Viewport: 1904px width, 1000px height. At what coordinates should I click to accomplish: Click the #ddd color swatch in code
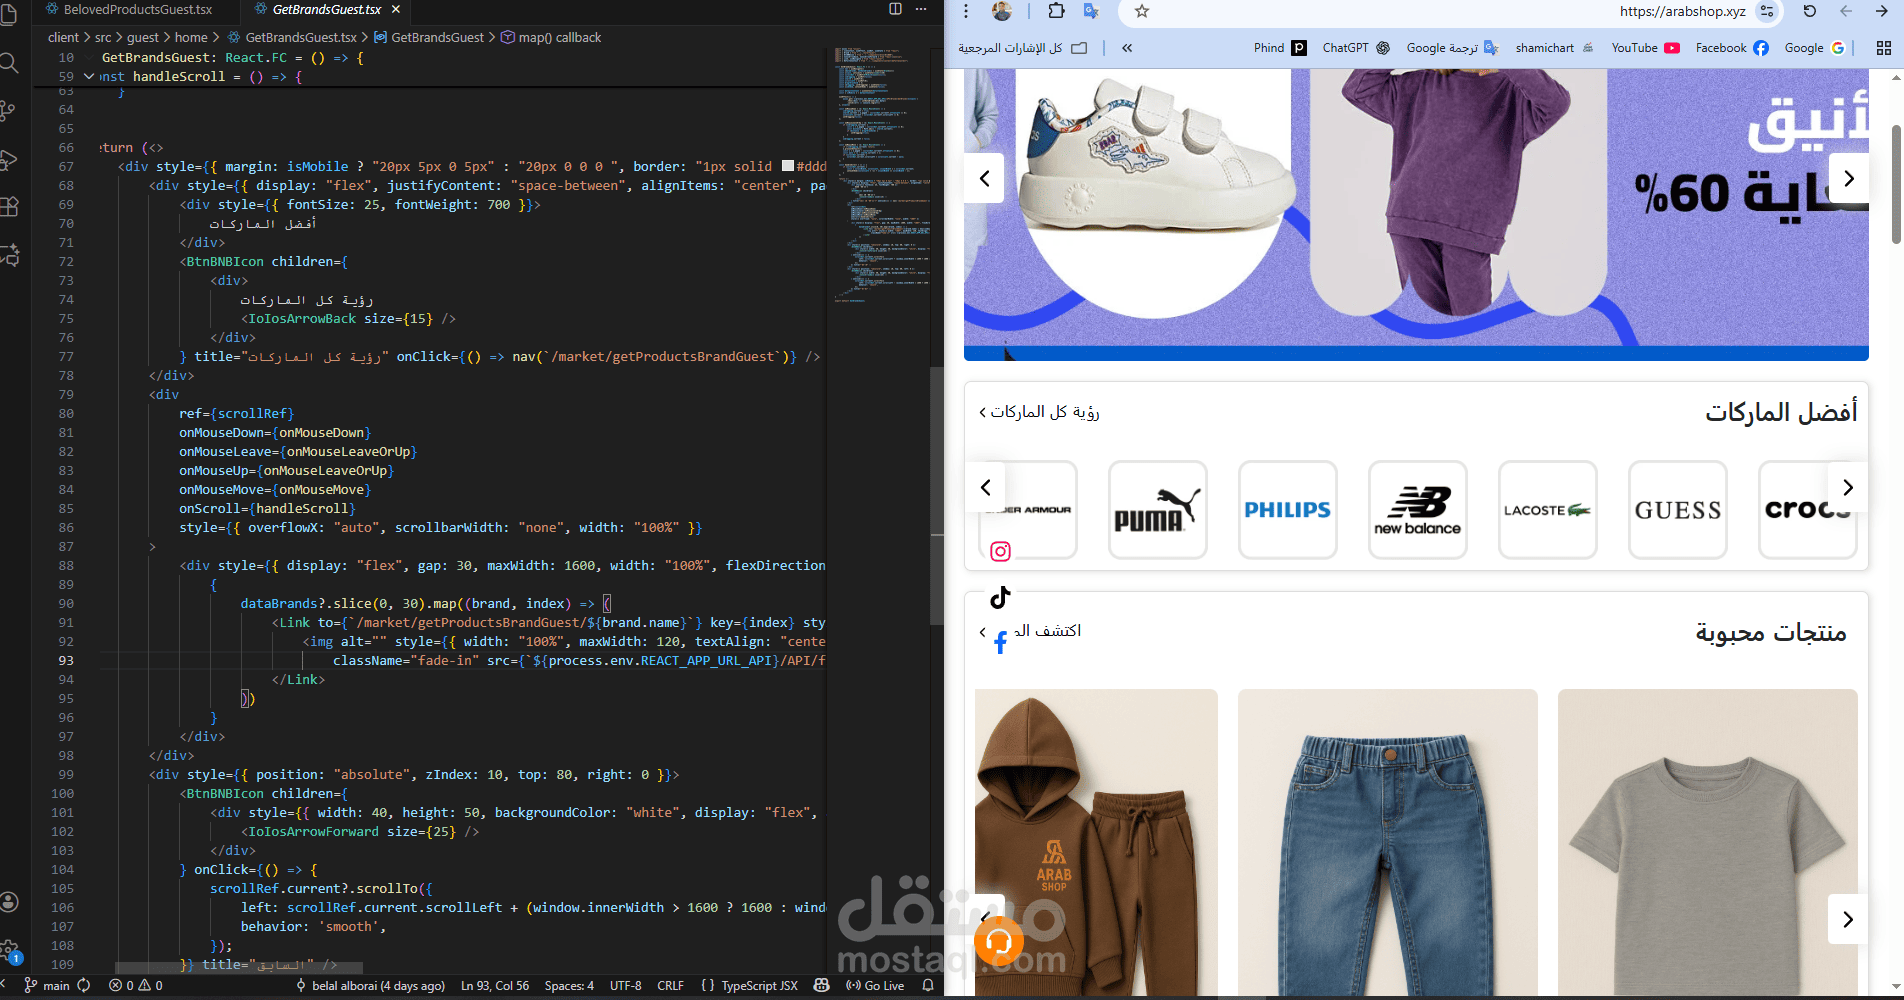pyautogui.click(x=788, y=167)
